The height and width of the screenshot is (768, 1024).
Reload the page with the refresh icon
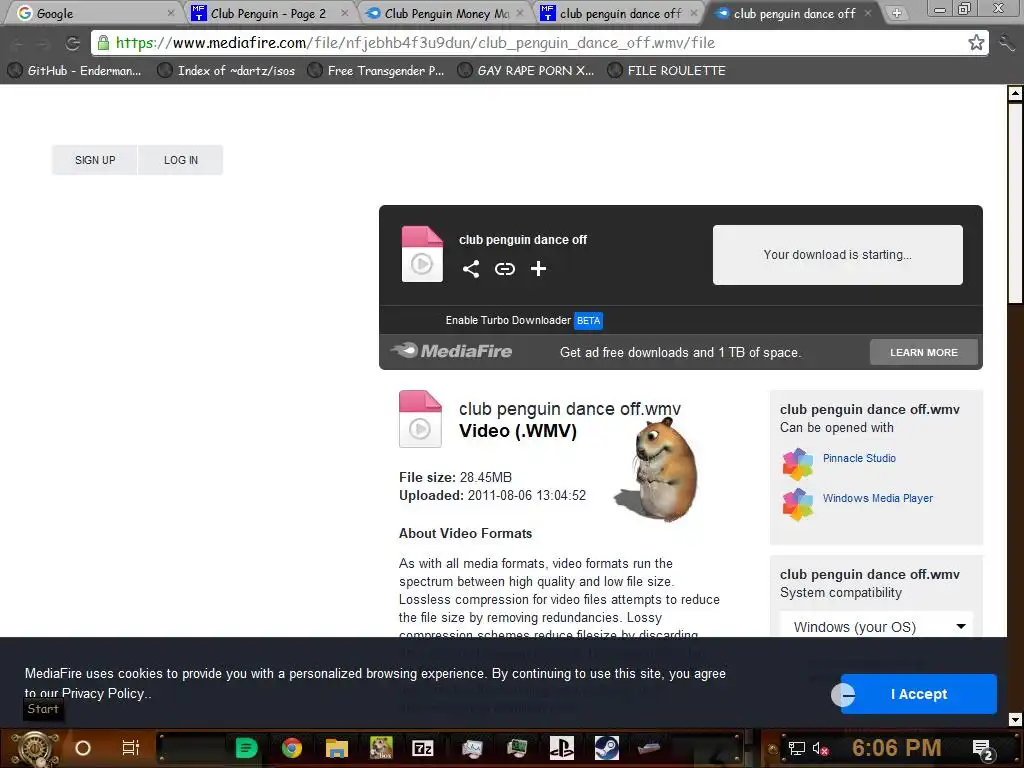(72, 43)
